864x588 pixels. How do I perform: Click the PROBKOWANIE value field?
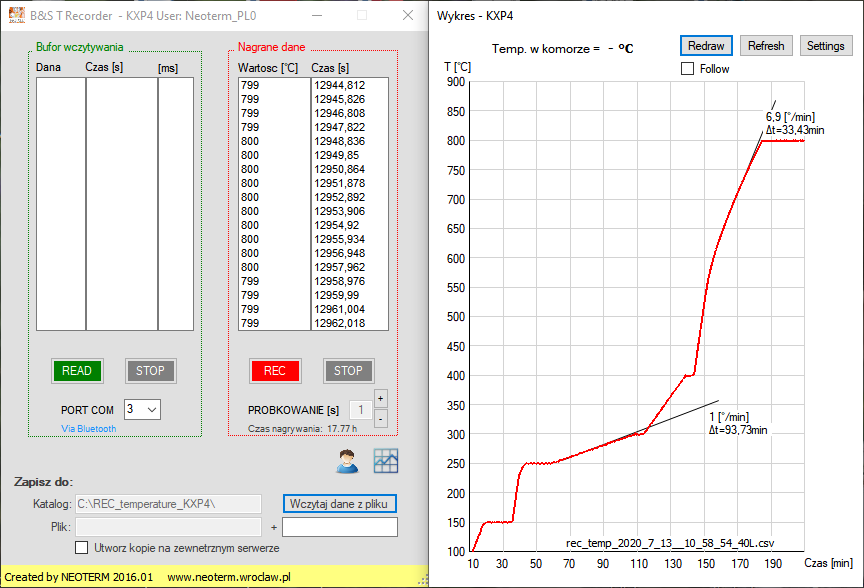click(x=361, y=409)
